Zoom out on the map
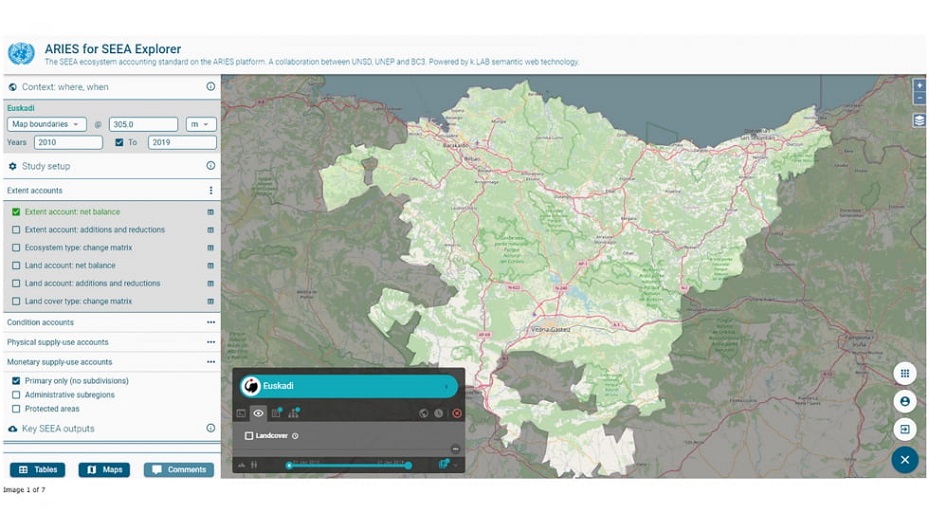Viewport: 929px width, 531px height. click(920, 97)
